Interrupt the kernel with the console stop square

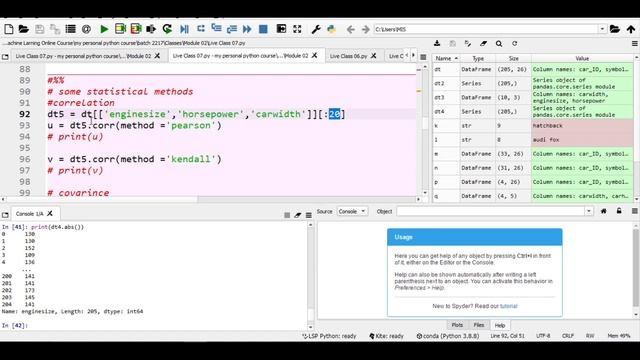tap(287, 215)
